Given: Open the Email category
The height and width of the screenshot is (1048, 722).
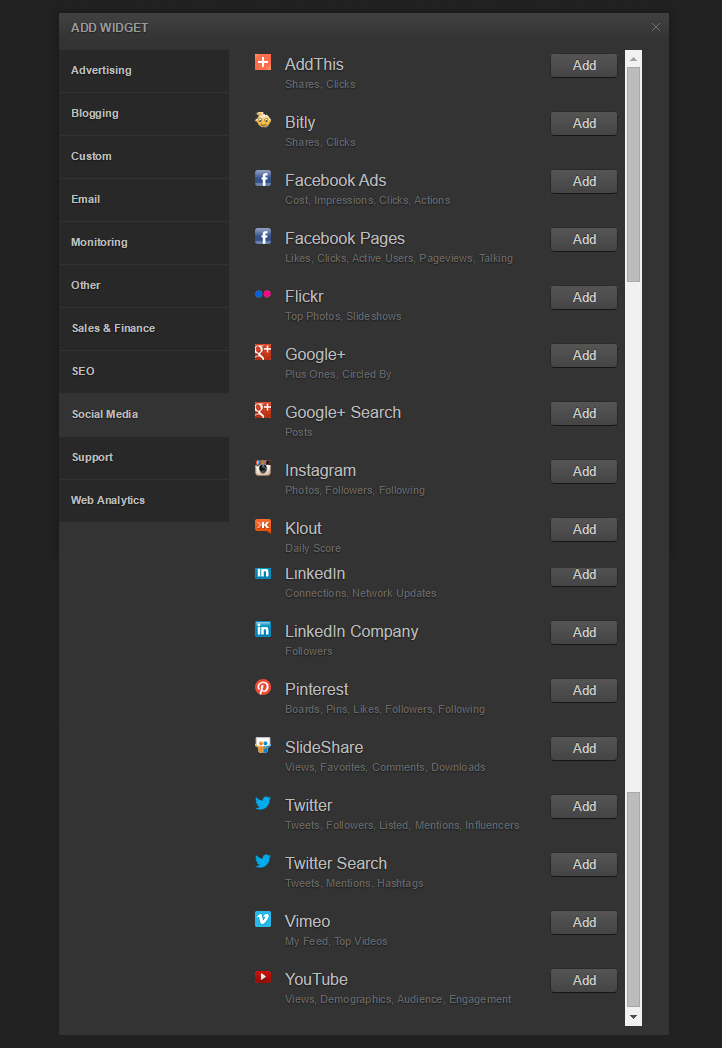Looking at the screenshot, I should [144, 200].
